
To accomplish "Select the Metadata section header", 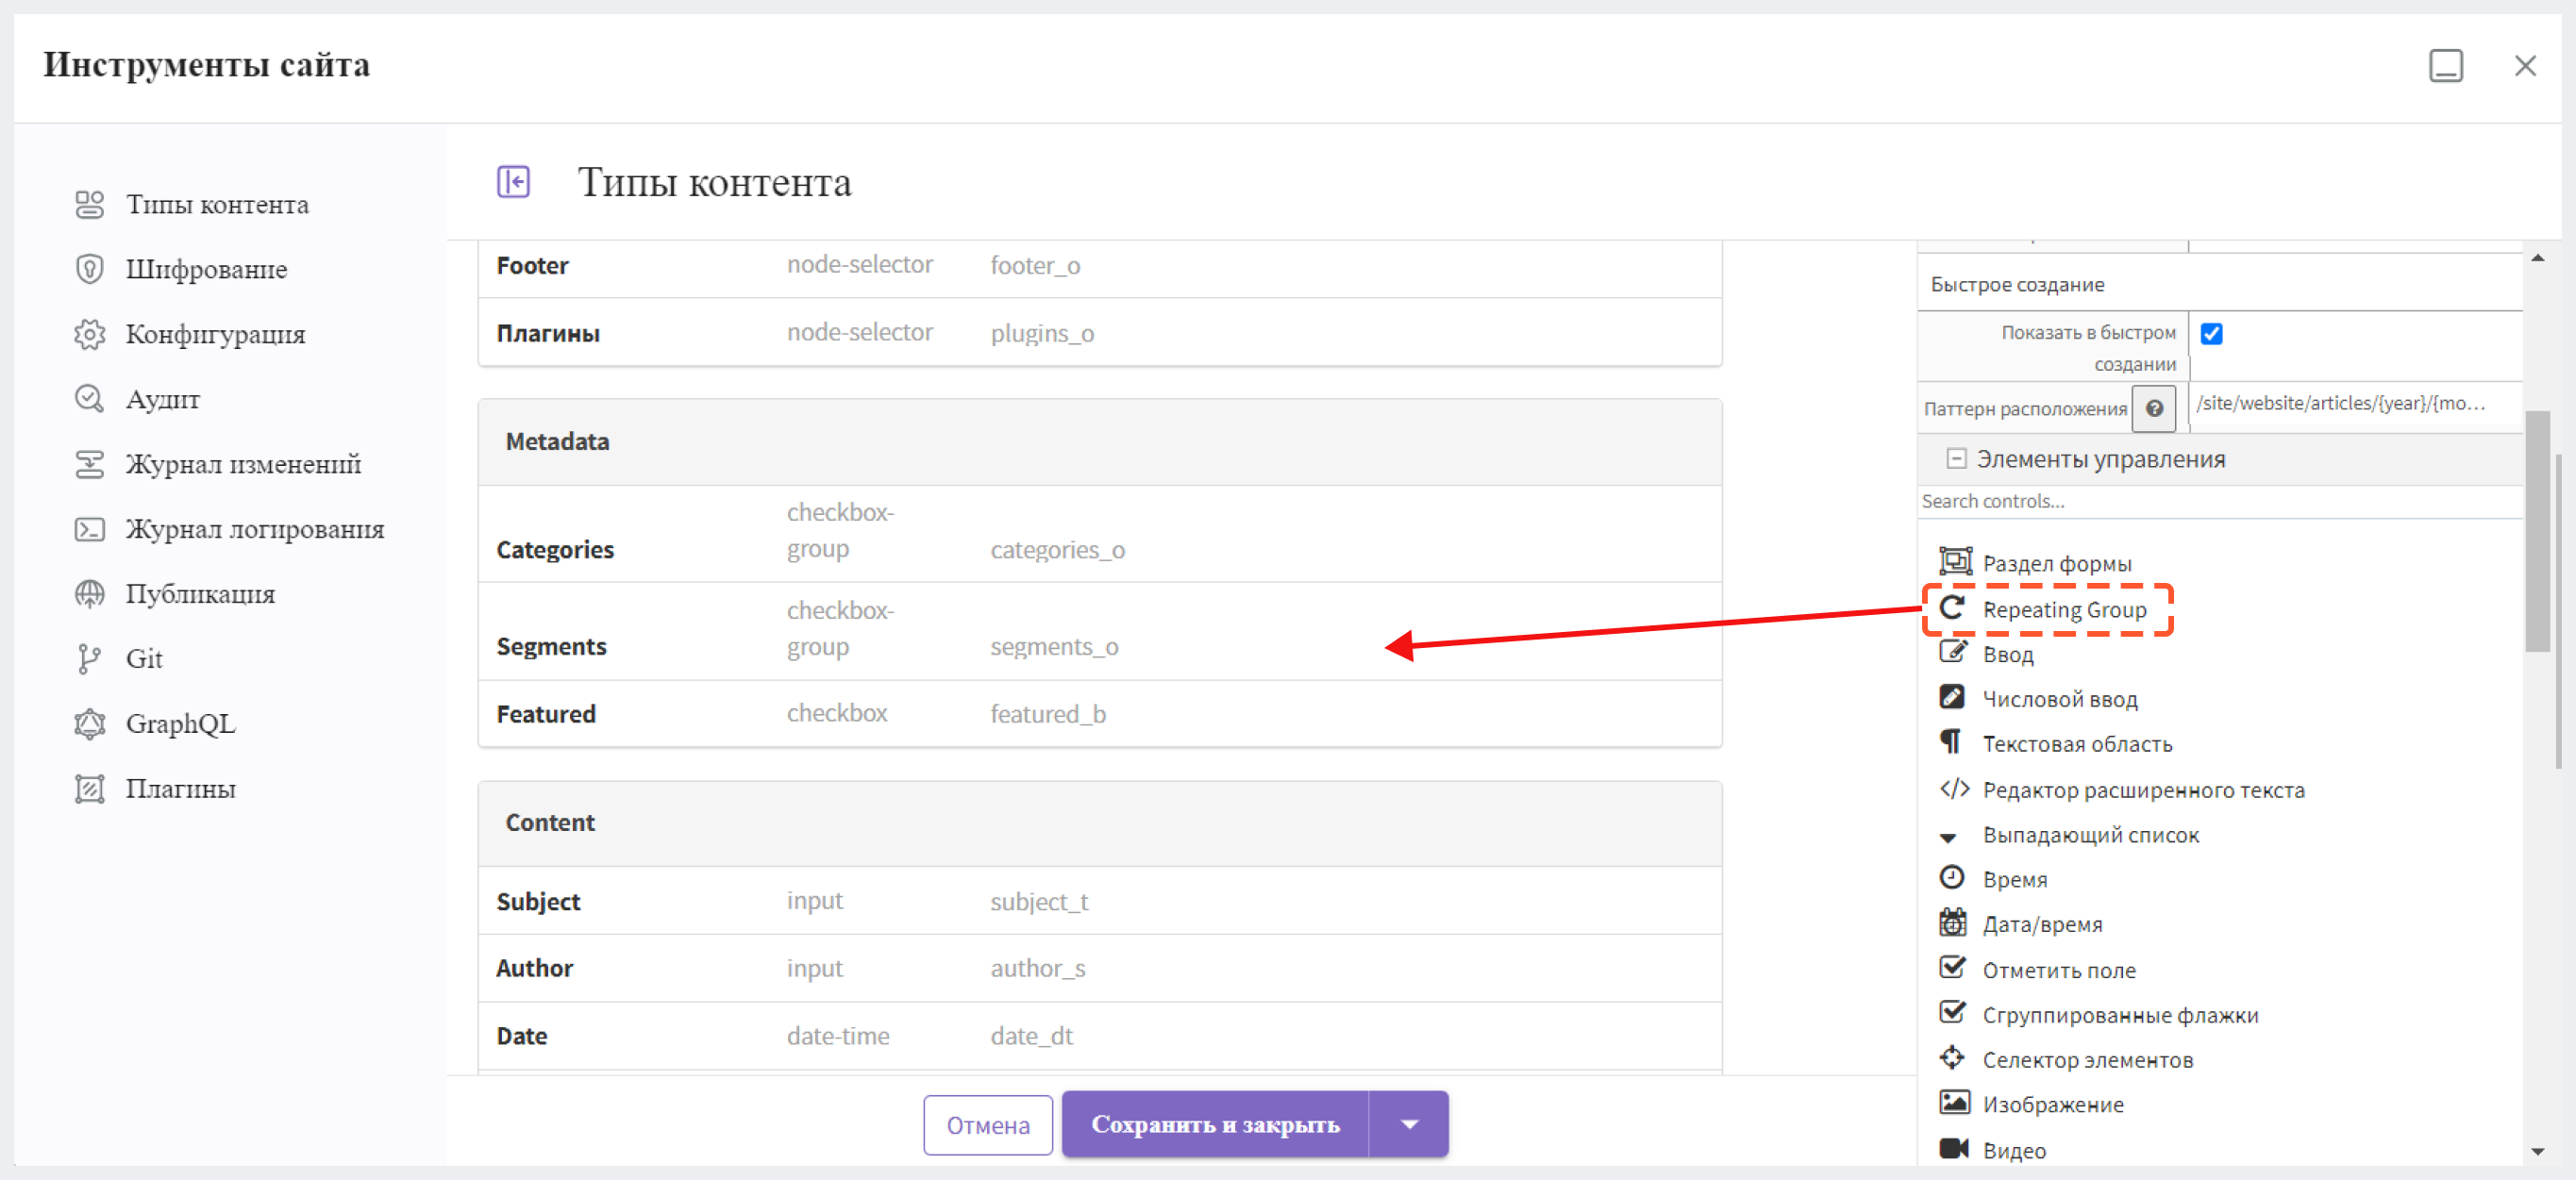I will tap(1100, 442).
